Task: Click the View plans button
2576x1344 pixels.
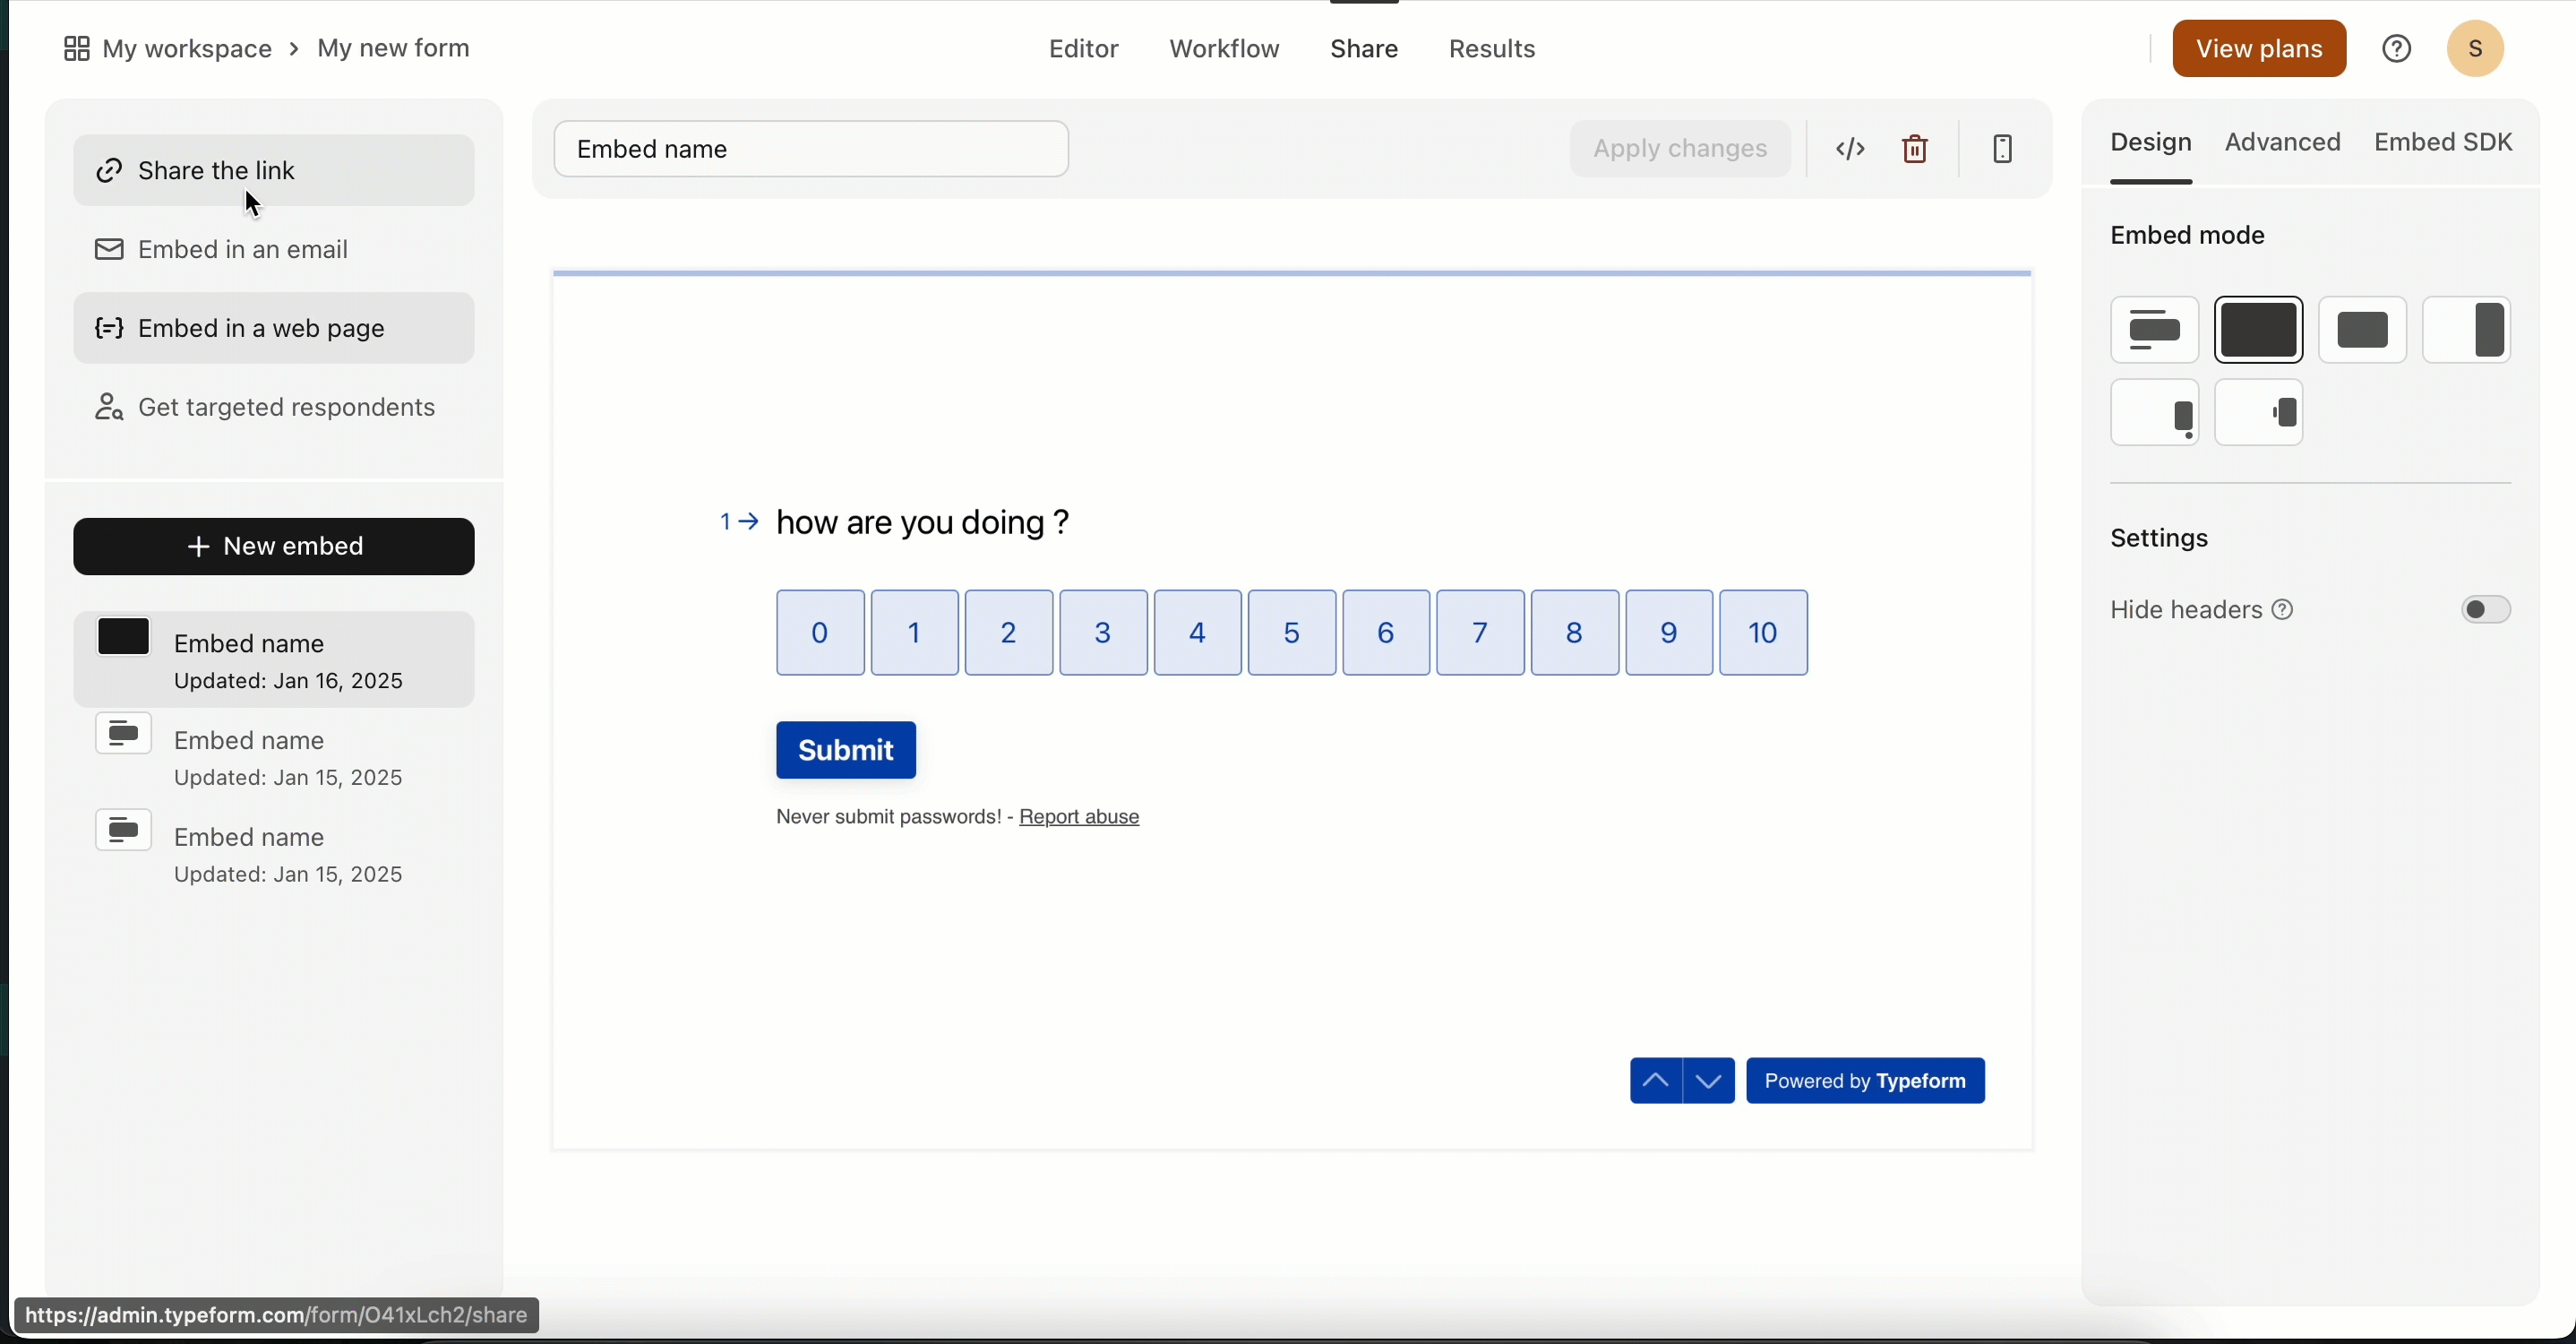Action: click(2259, 48)
